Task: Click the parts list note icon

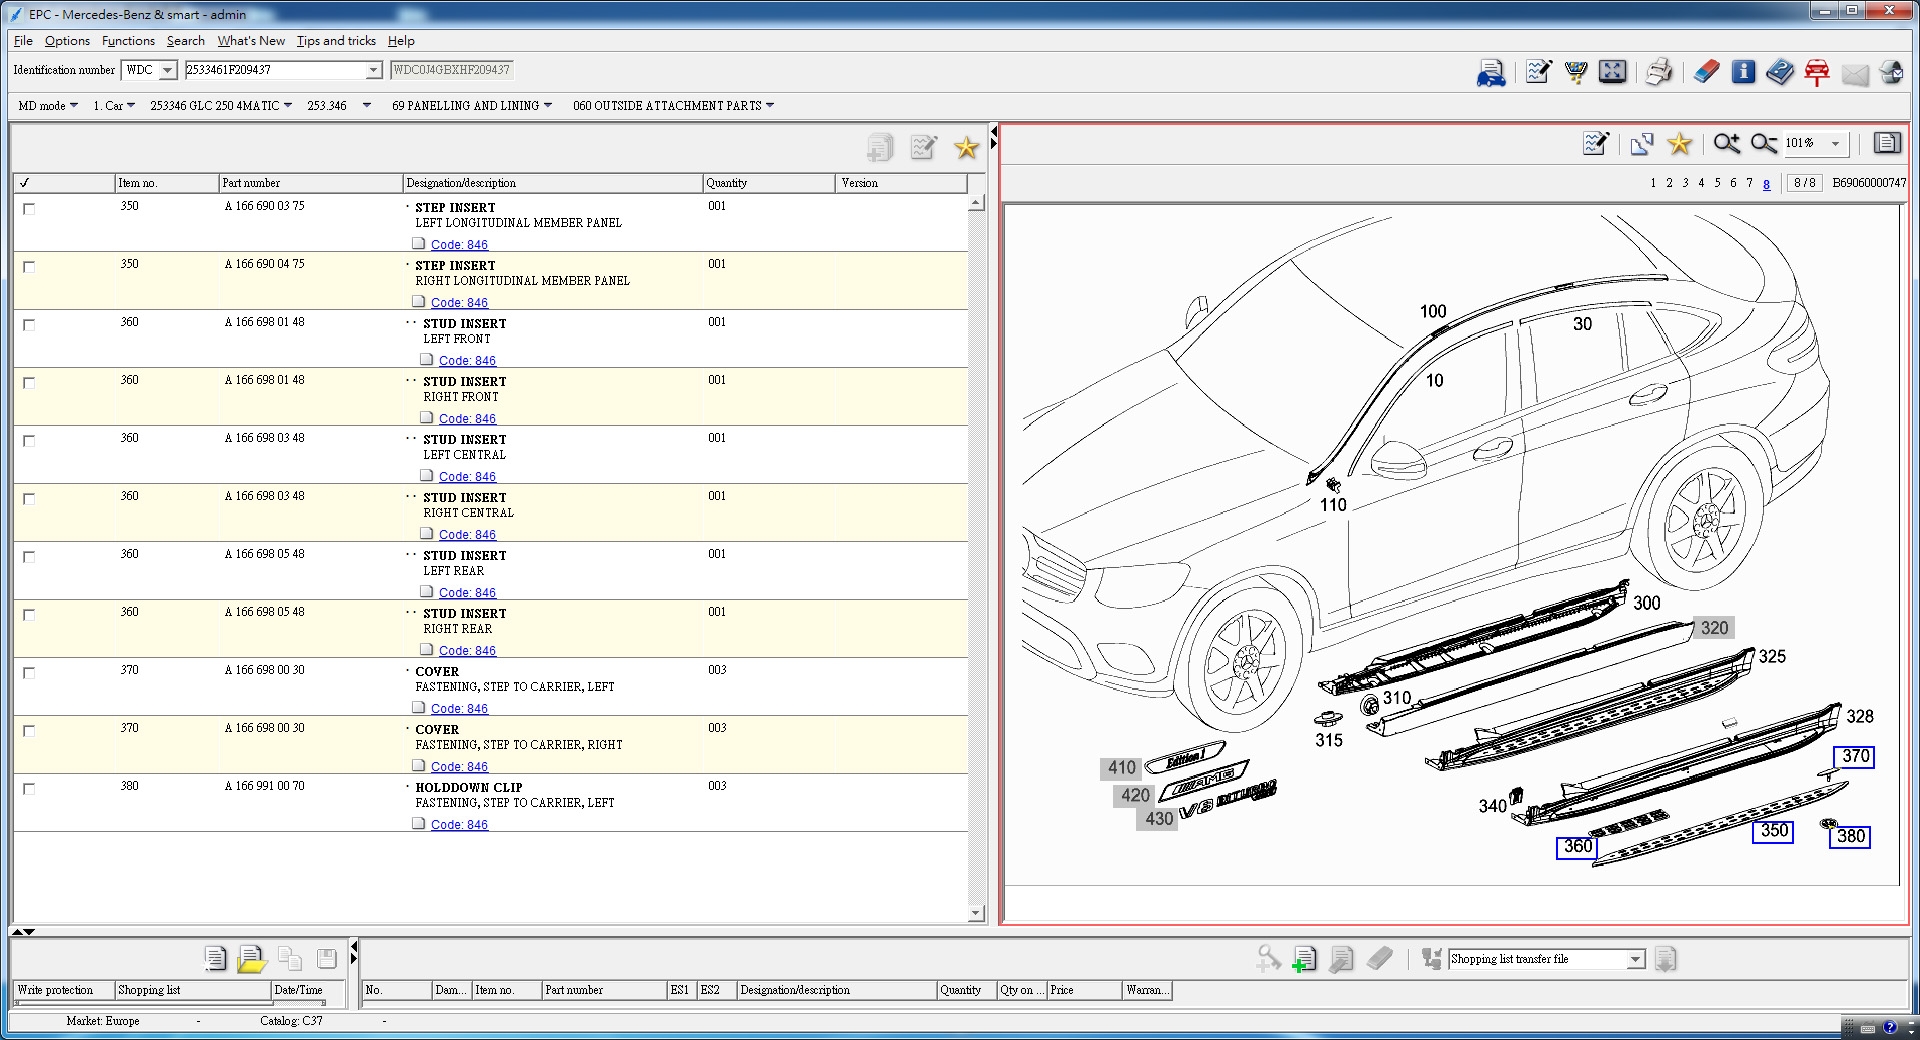Action: pos(923,148)
